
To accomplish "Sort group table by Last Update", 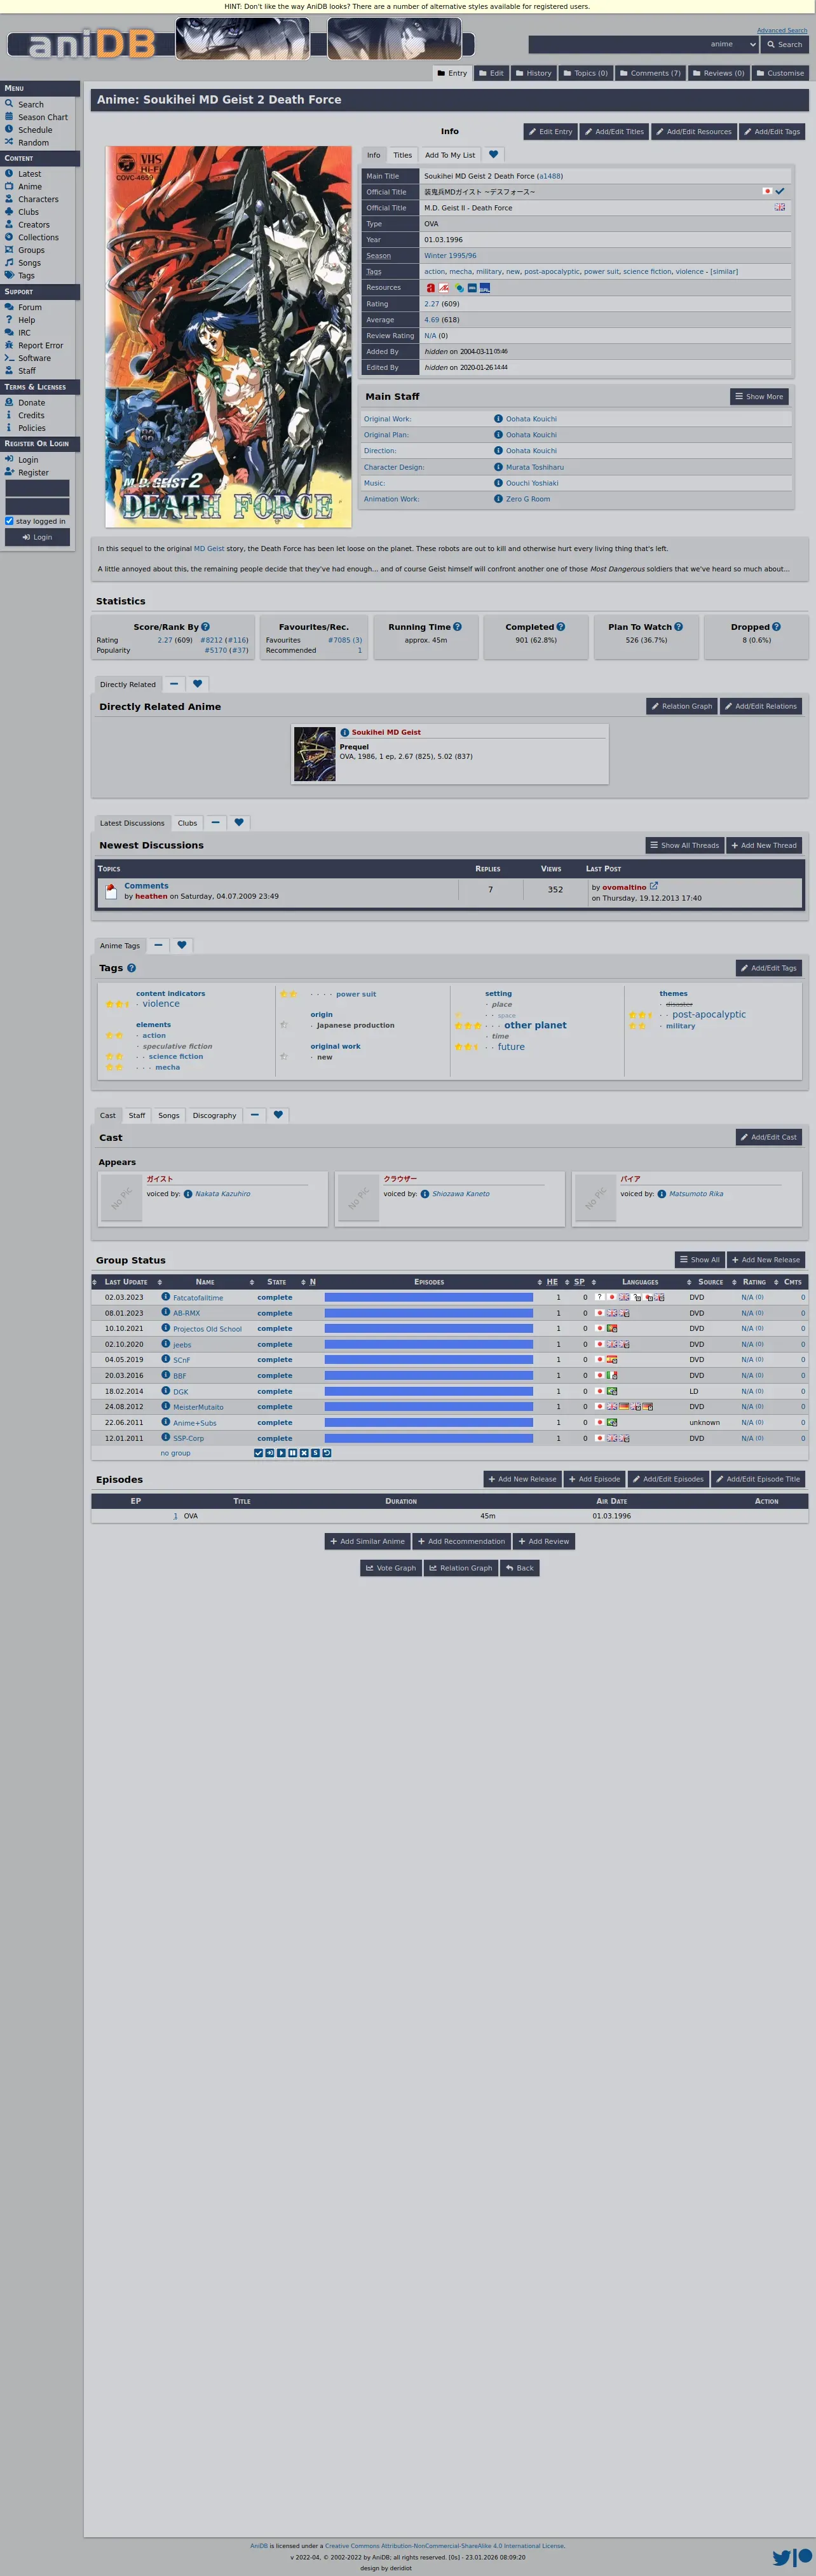I will click(126, 1282).
